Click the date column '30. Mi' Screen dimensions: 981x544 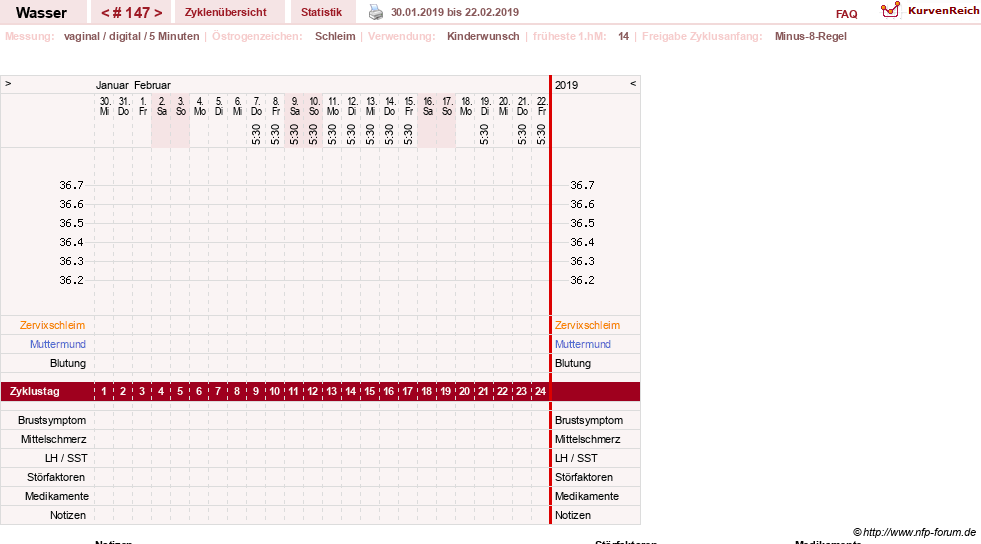[104, 106]
